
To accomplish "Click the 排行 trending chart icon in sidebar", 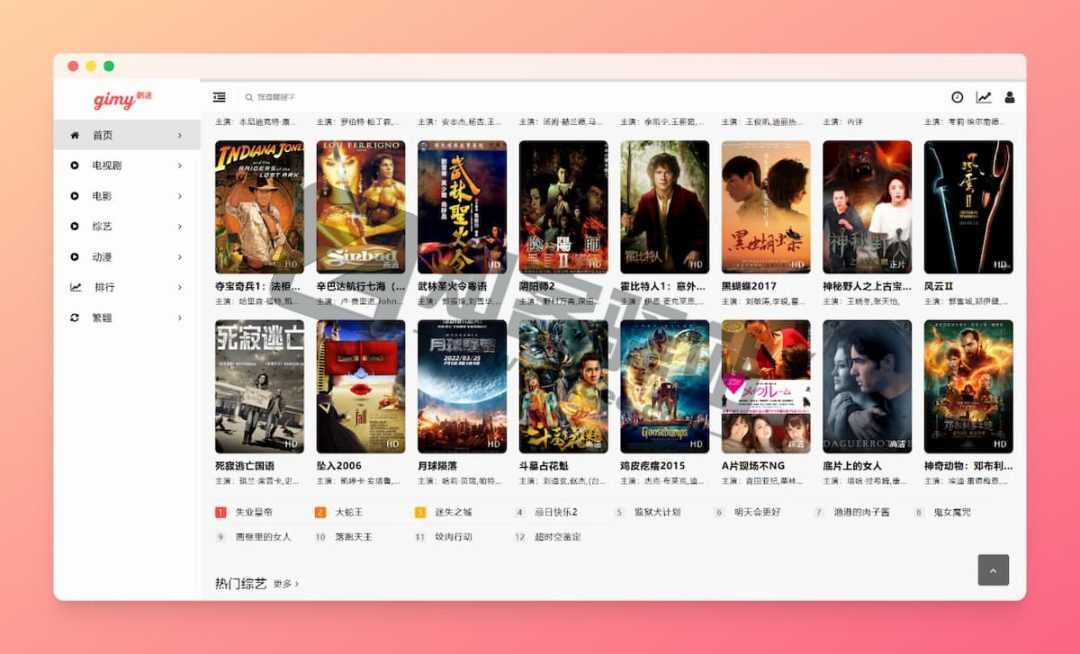I will click(x=75, y=287).
